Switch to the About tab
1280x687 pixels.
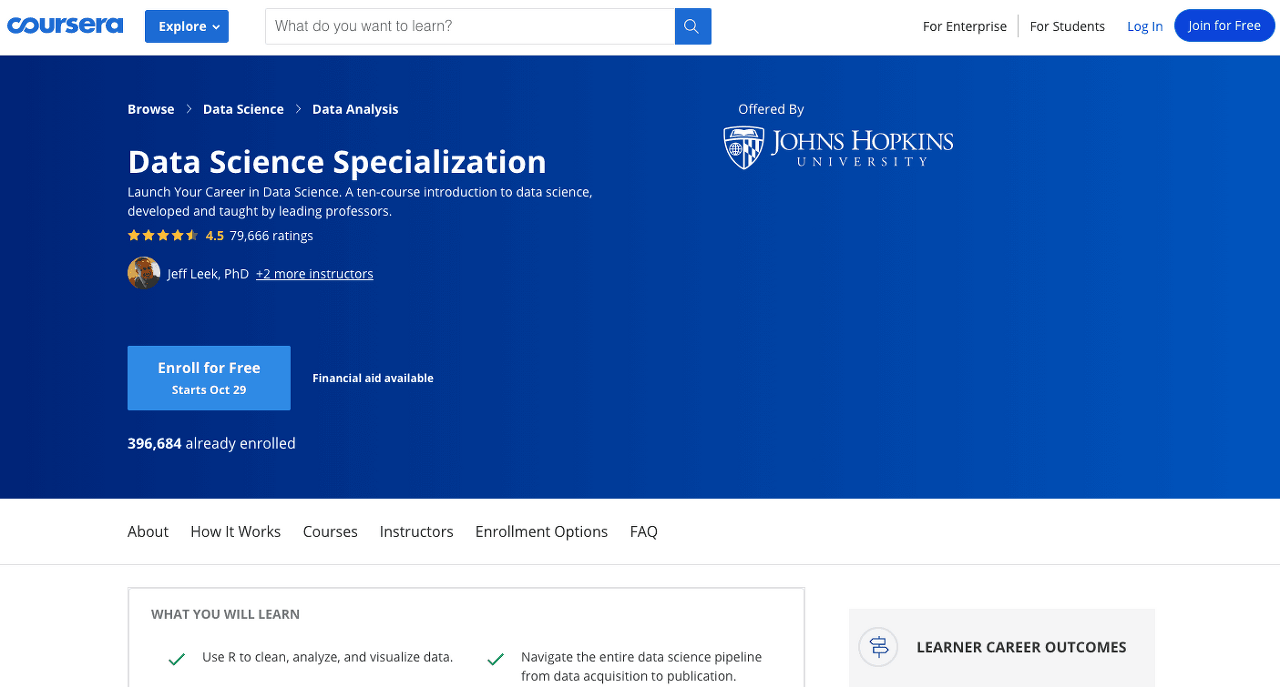[148, 532]
